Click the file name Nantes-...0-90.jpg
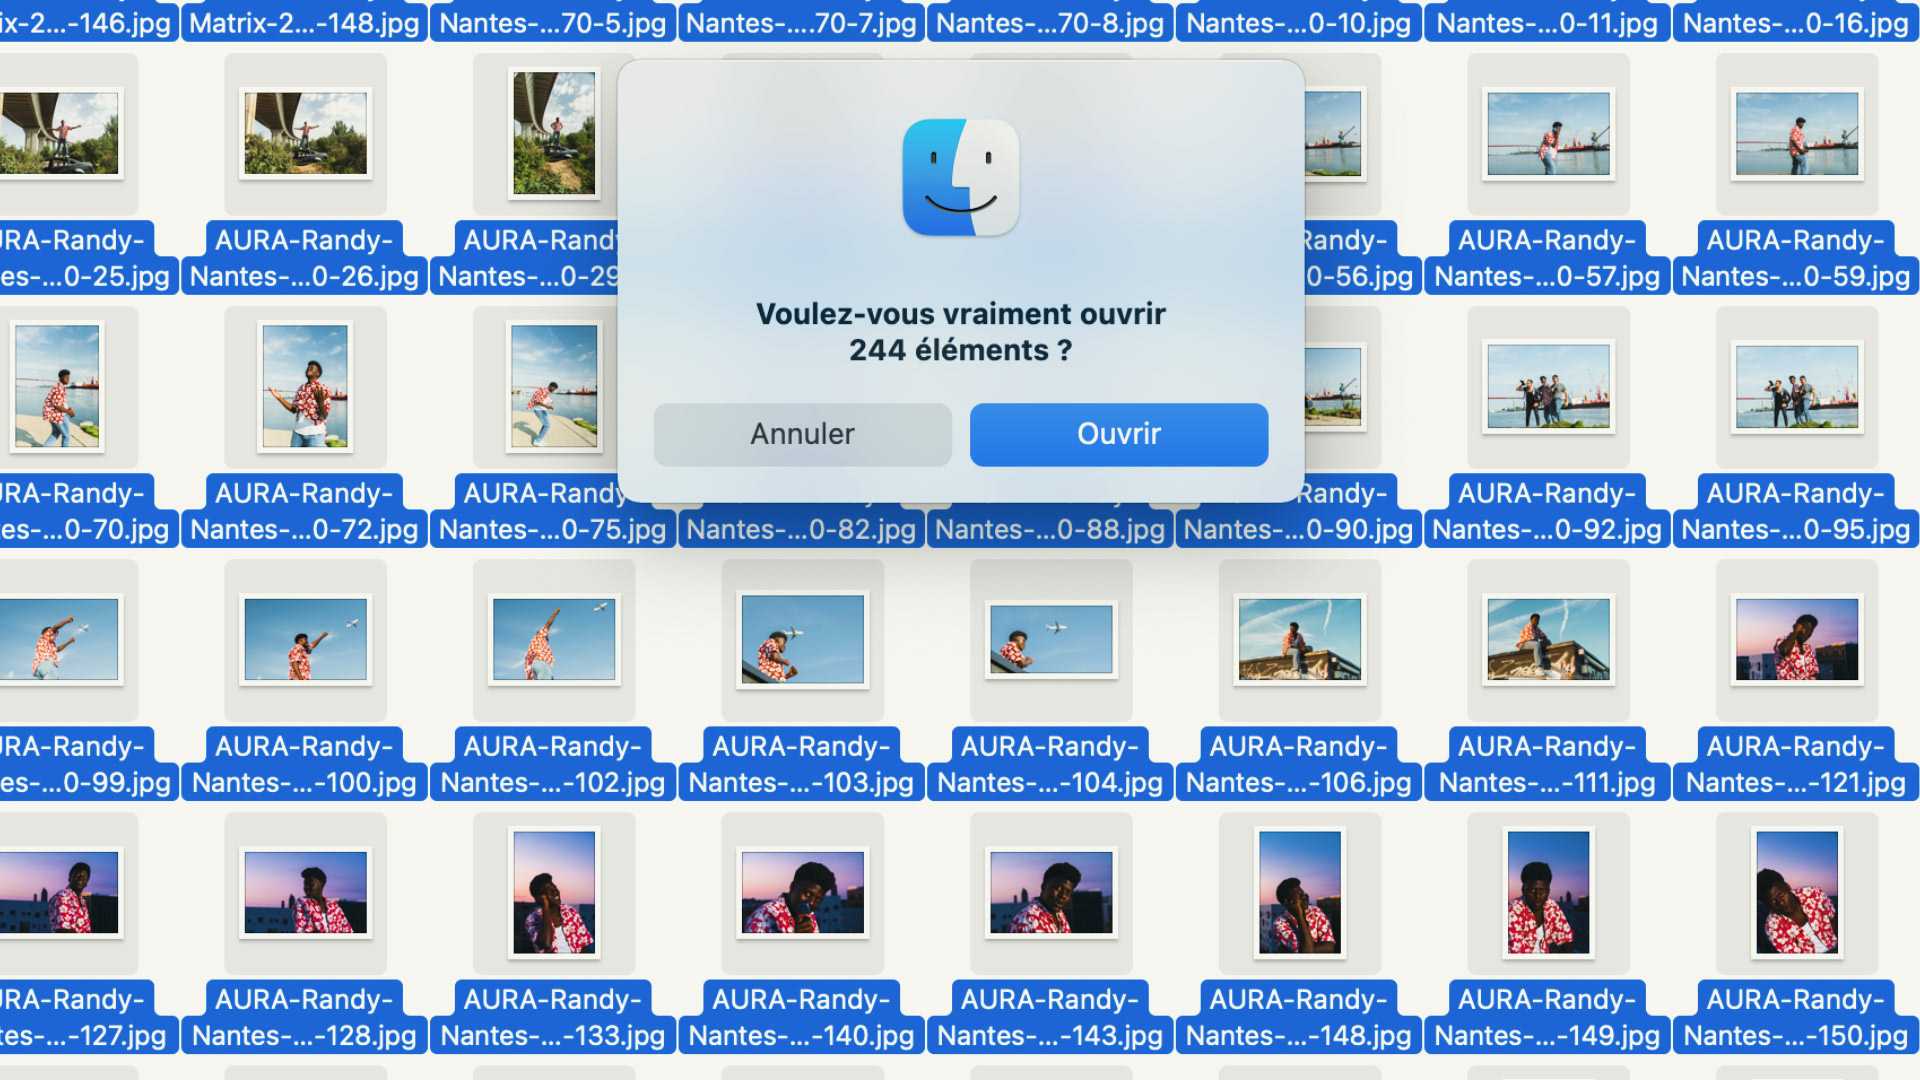Image resolution: width=1920 pixels, height=1080 pixels. tap(1299, 529)
